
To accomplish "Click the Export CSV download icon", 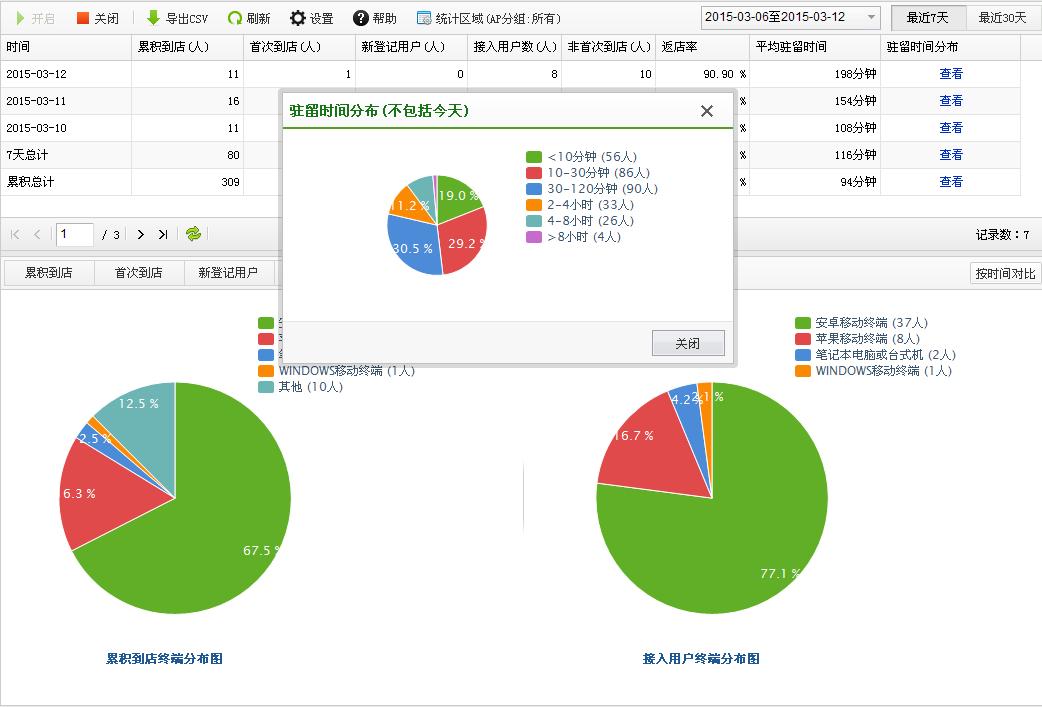I will [x=153, y=18].
